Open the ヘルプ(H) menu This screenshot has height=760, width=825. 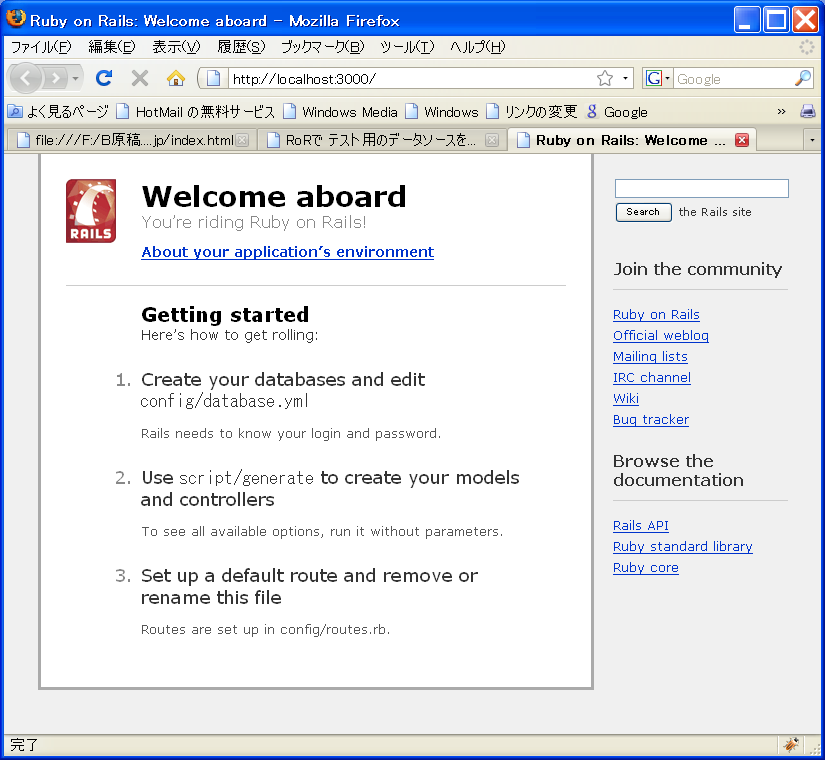[477, 47]
